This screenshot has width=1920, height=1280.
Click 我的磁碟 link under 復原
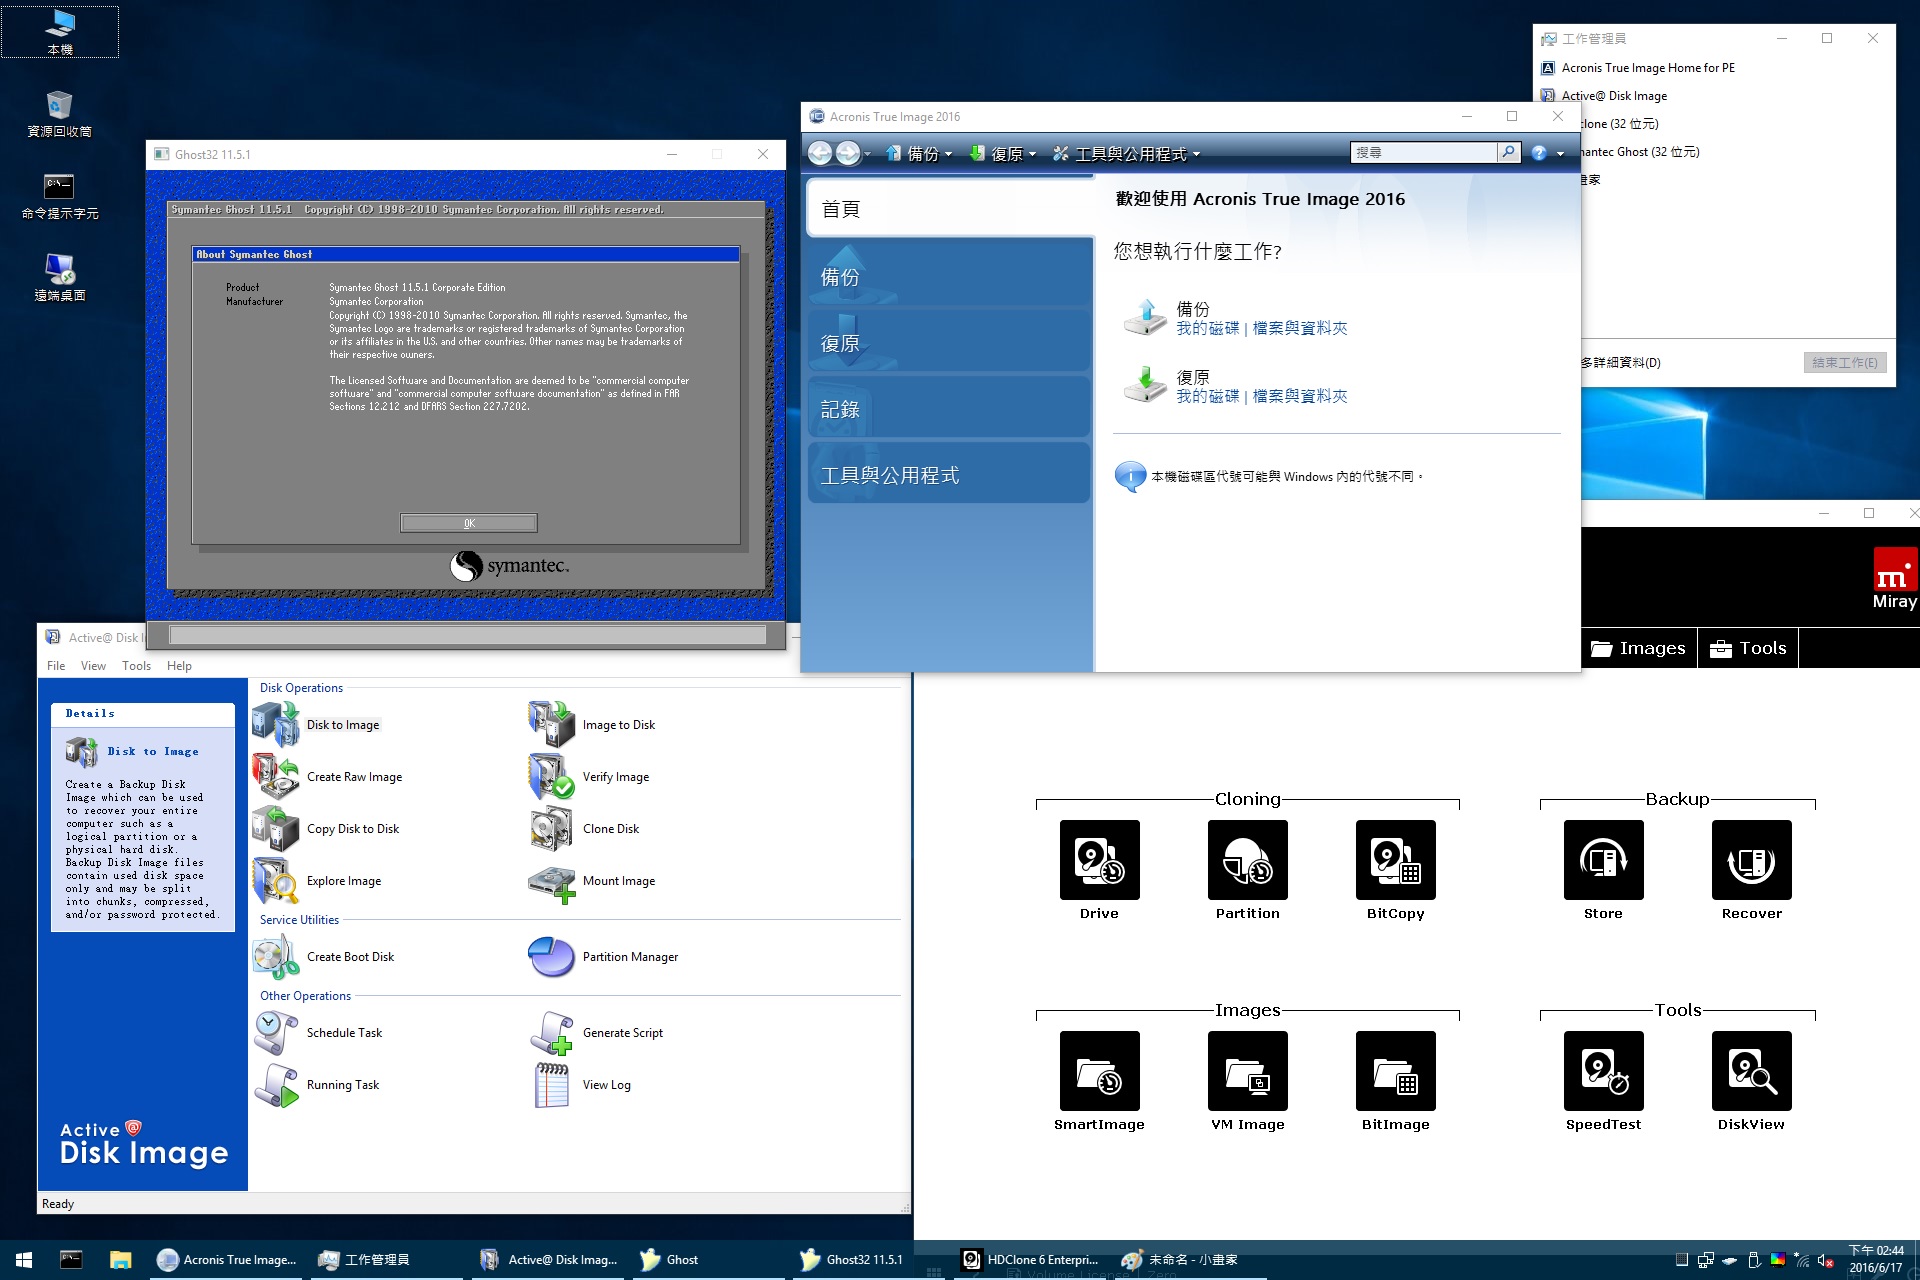tap(1207, 396)
